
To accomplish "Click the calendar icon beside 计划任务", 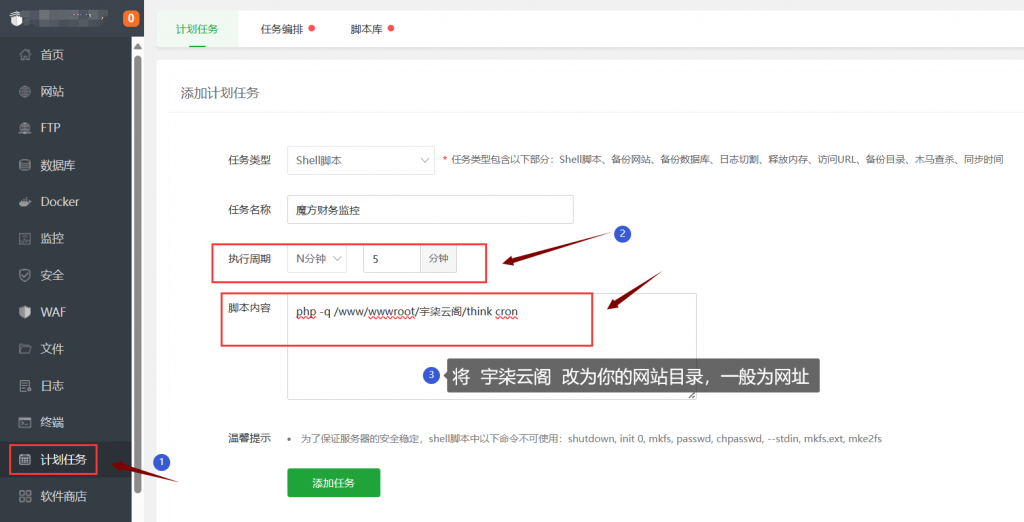I will pos(25,459).
